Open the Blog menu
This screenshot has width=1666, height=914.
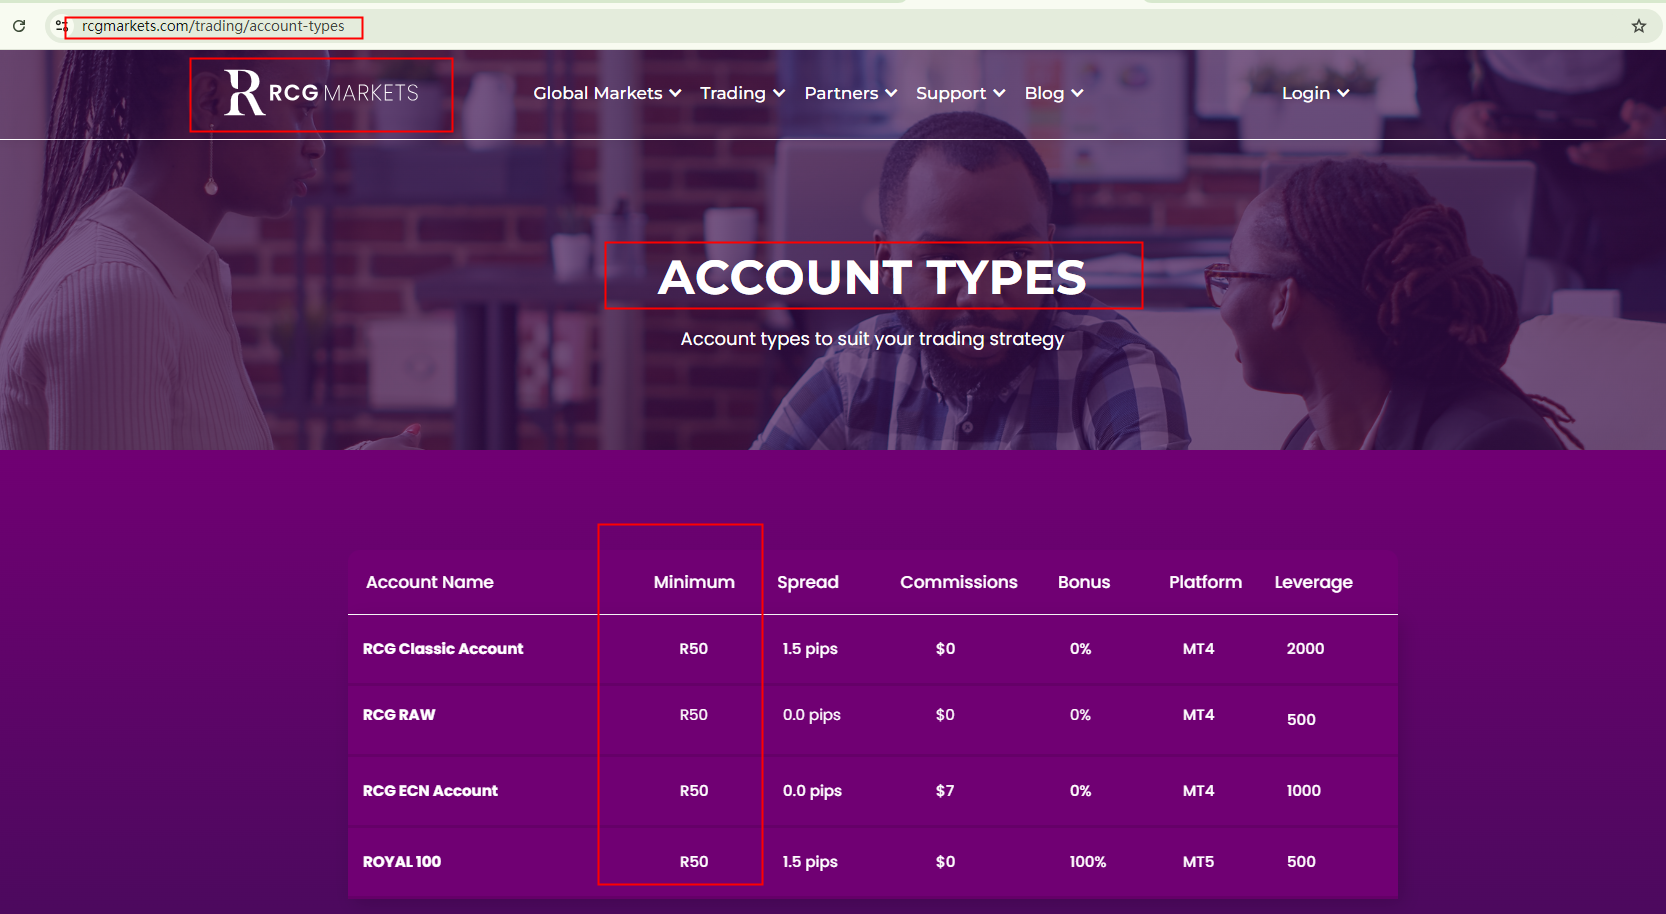(1053, 93)
